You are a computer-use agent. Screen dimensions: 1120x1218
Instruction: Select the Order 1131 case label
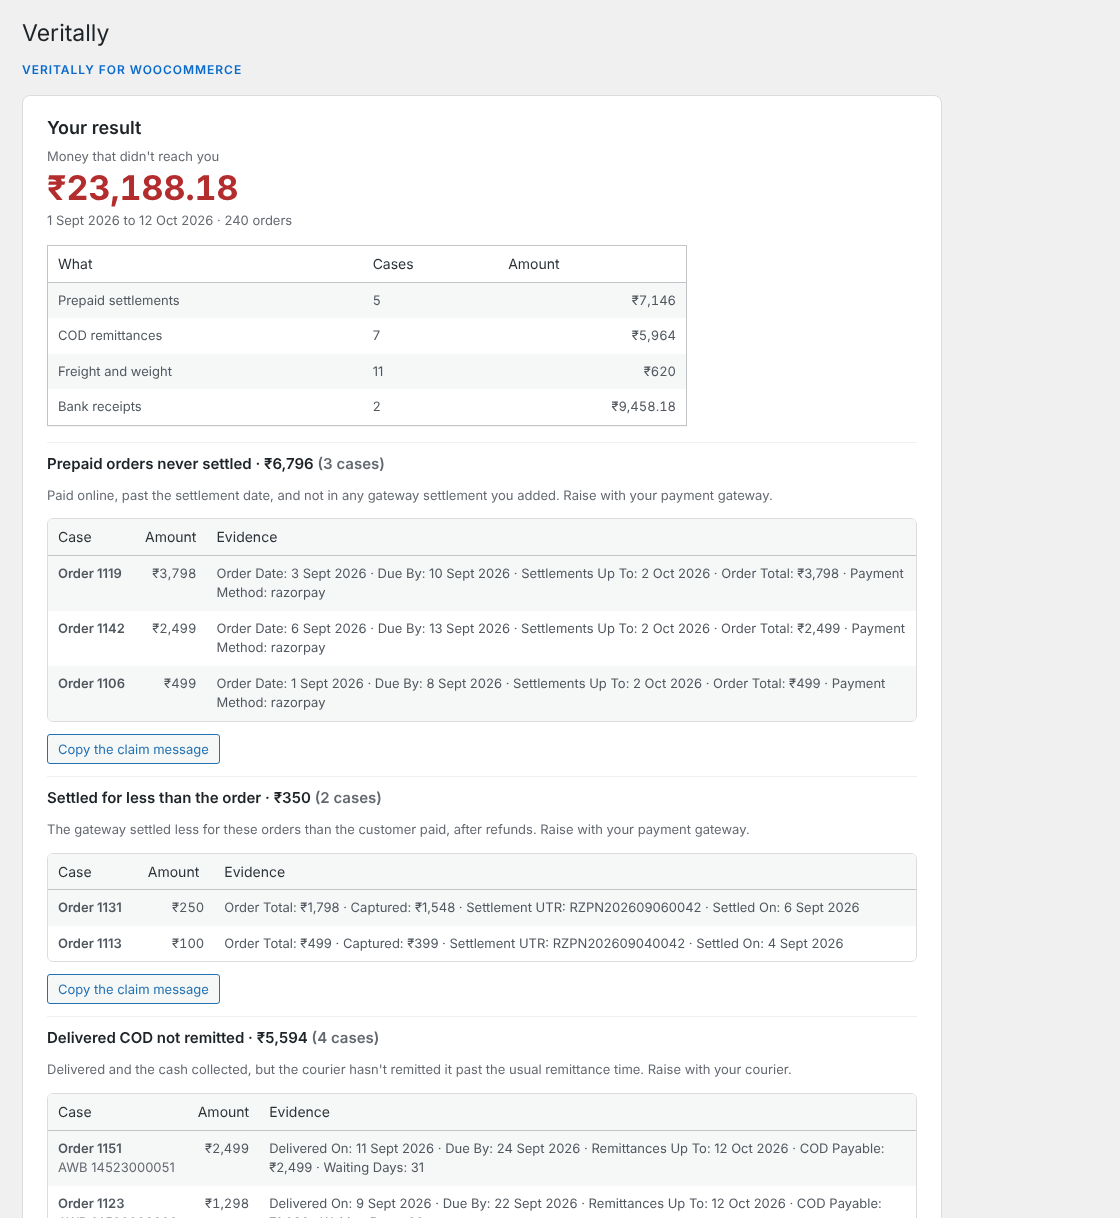coord(90,908)
